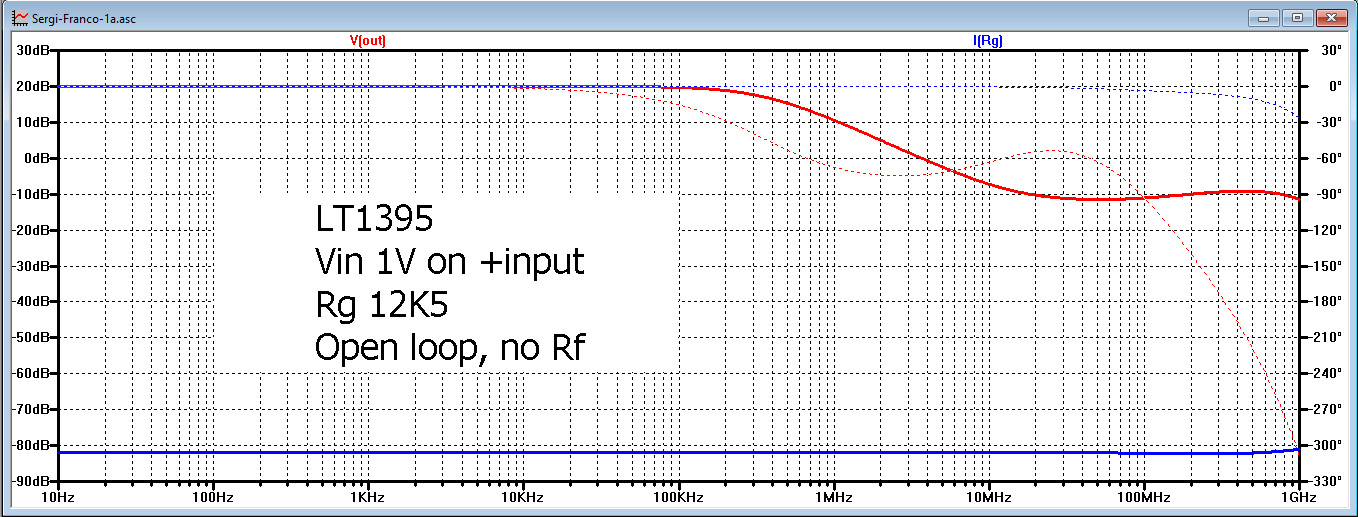
Task: Click the 10KHz frequency axis label
Action: coord(522,497)
